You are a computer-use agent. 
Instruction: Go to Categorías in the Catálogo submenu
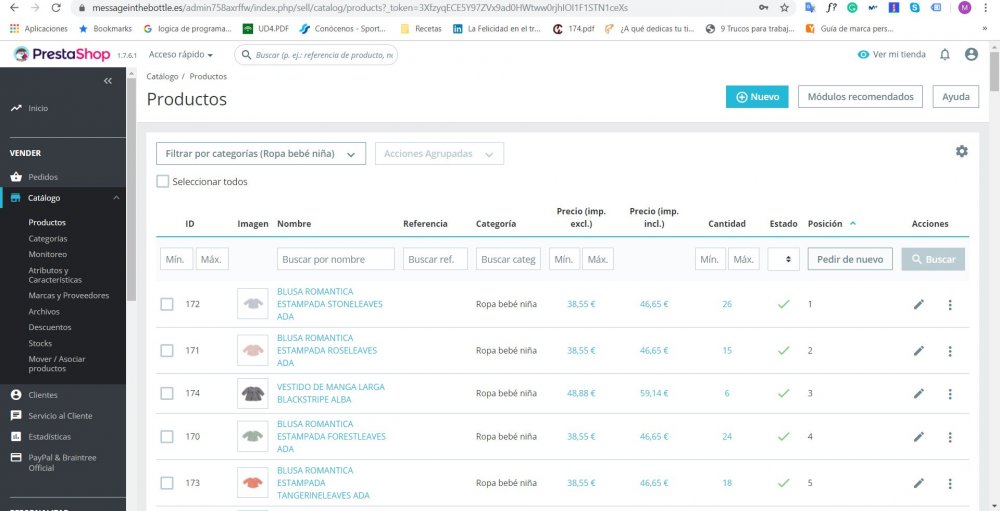(x=48, y=239)
